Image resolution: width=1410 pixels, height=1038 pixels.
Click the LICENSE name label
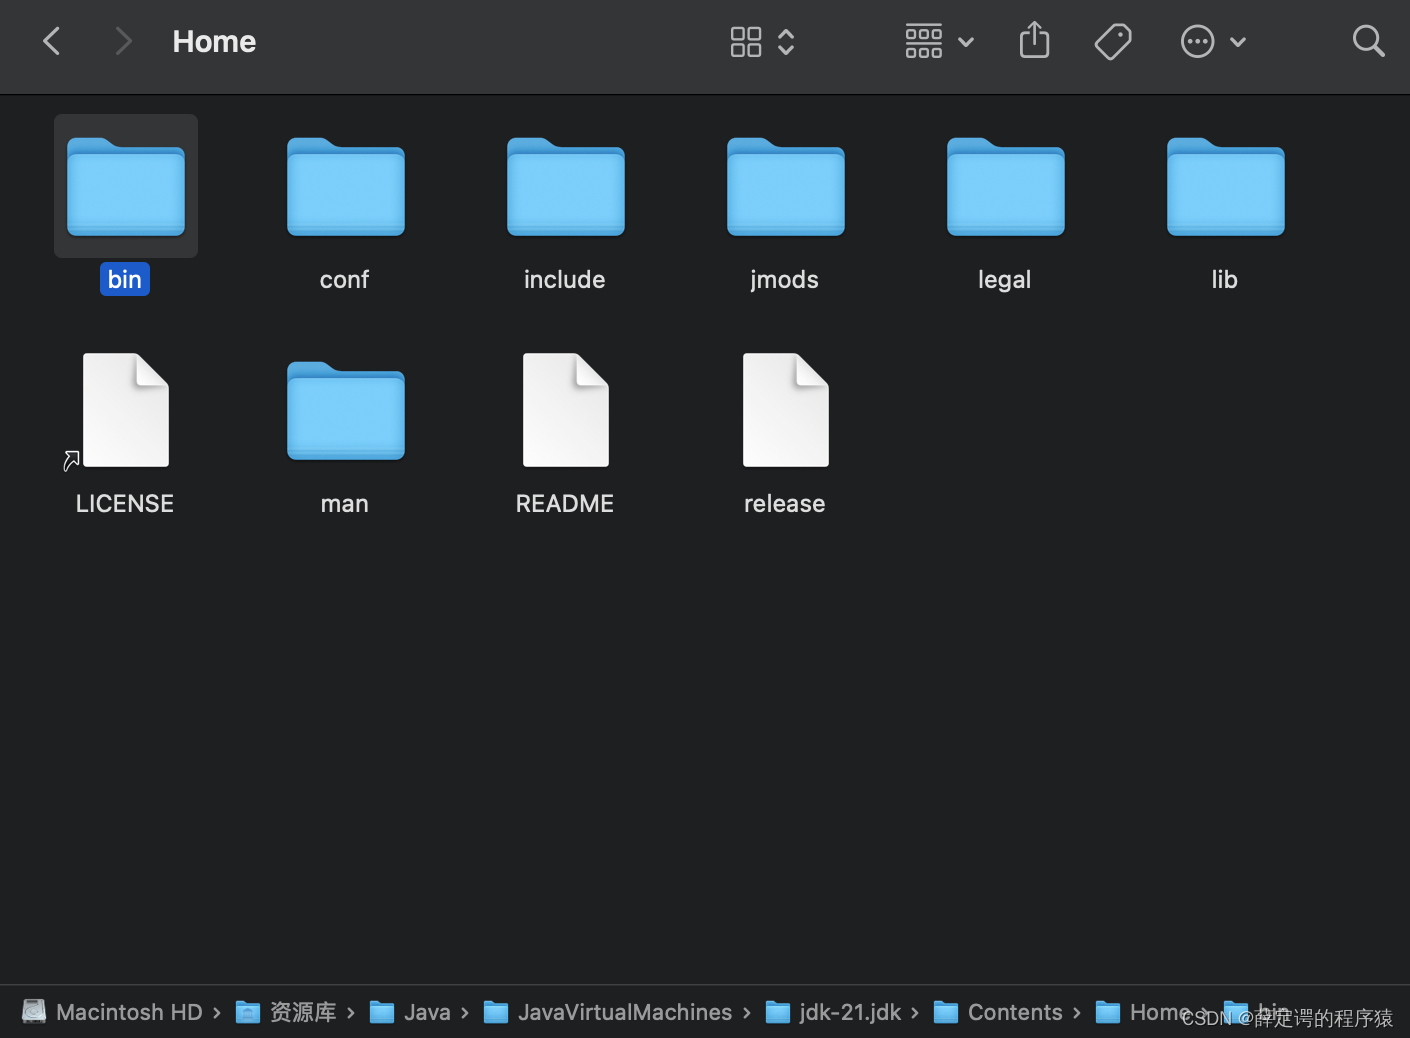coord(125,503)
